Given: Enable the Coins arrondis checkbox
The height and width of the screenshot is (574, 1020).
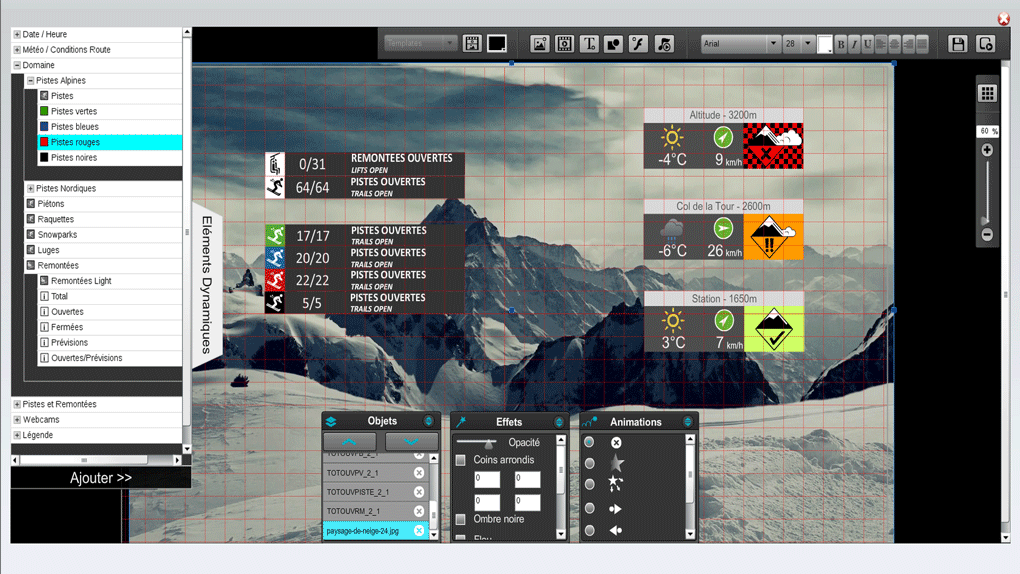Looking at the screenshot, I should (x=461, y=460).
